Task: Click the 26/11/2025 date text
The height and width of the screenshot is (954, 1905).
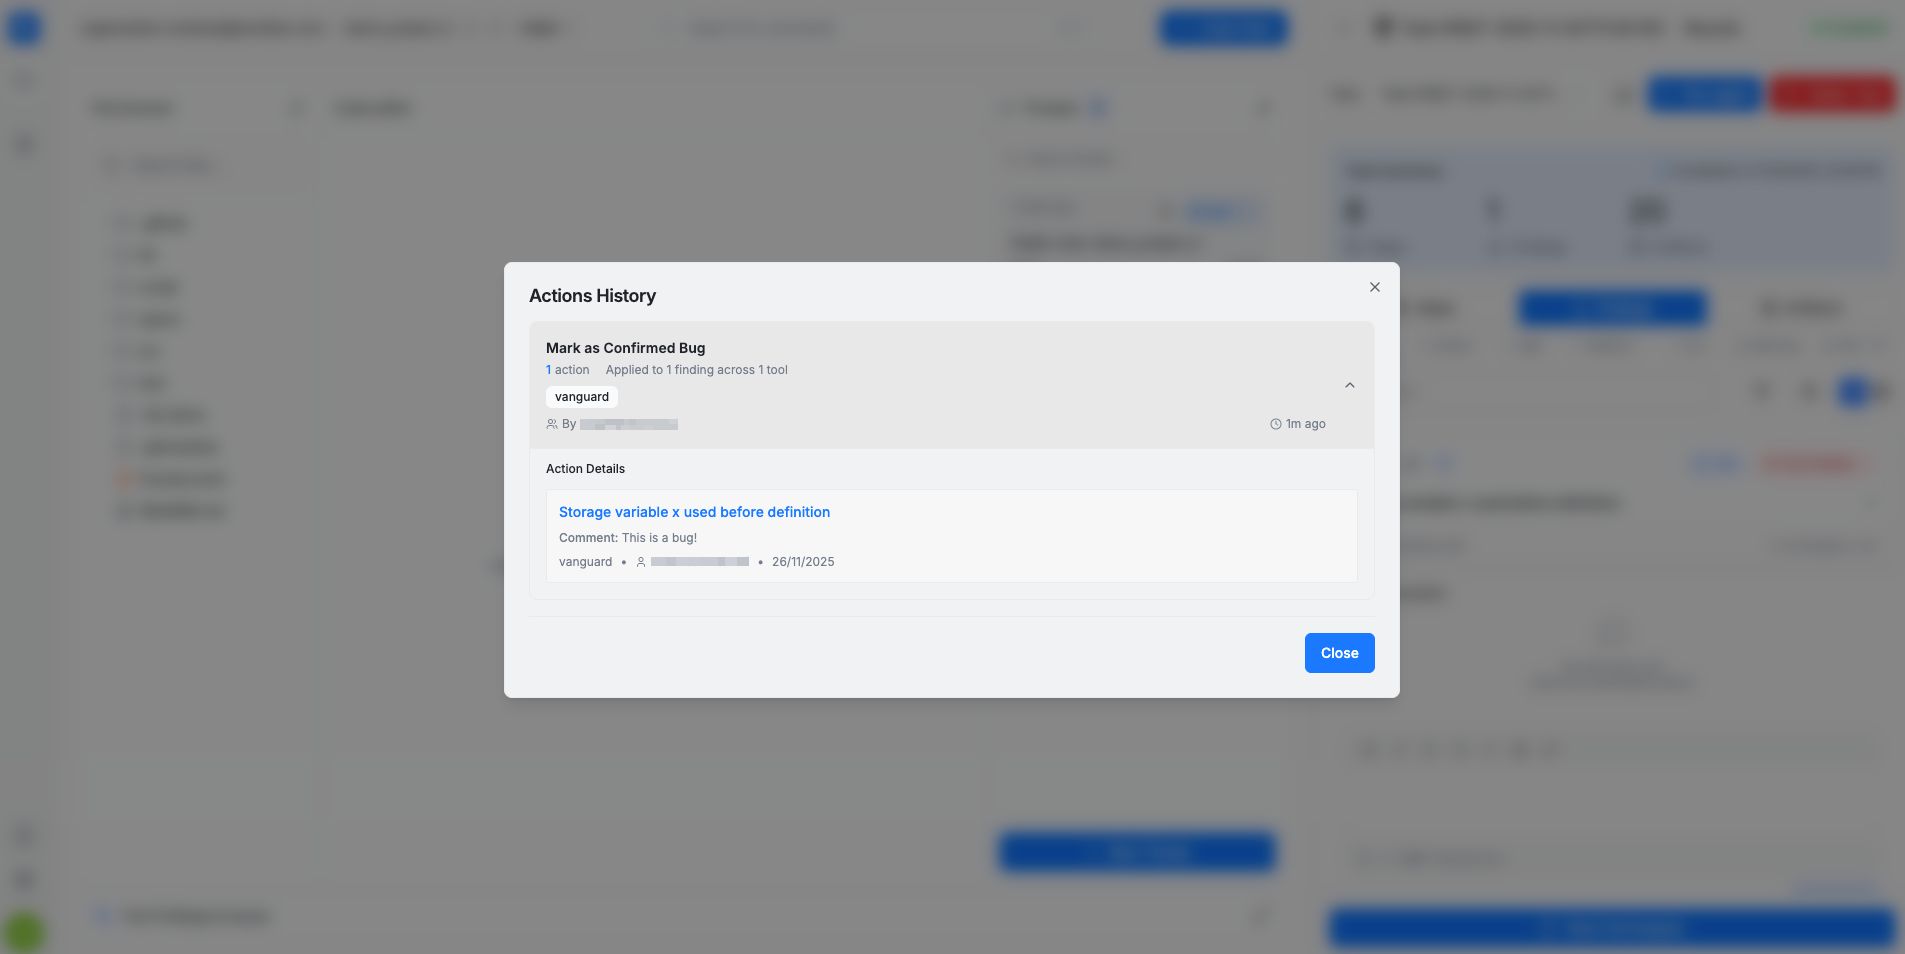Action: click(x=803, y=562)
